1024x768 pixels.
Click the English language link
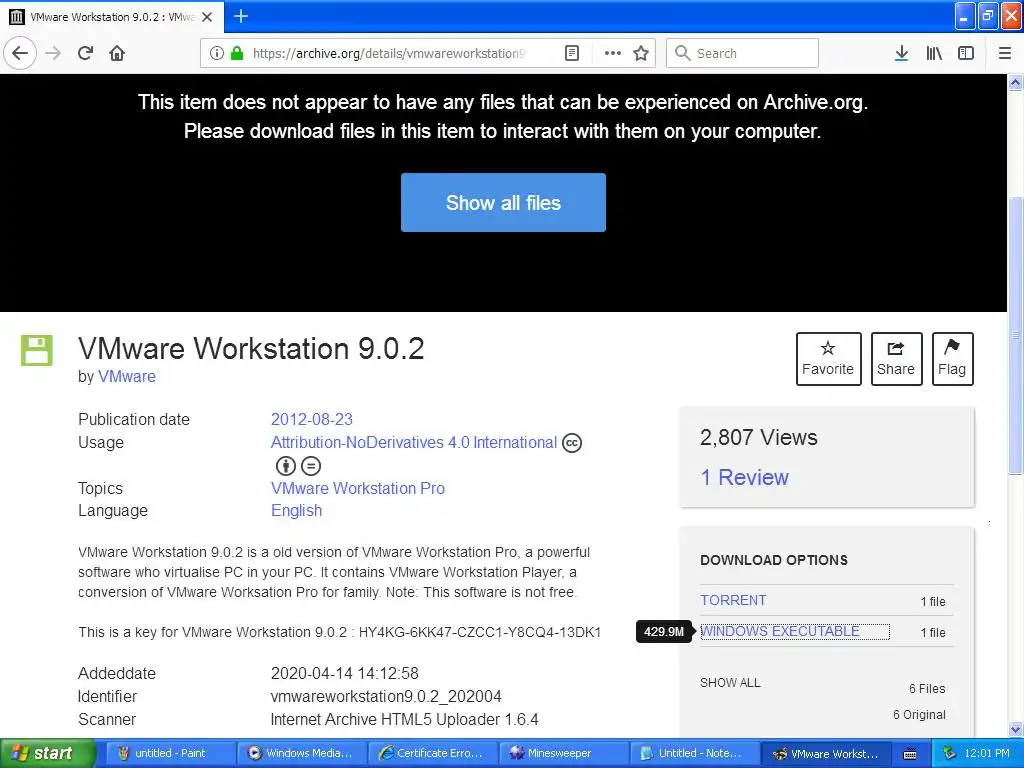[x=296, y=511]
